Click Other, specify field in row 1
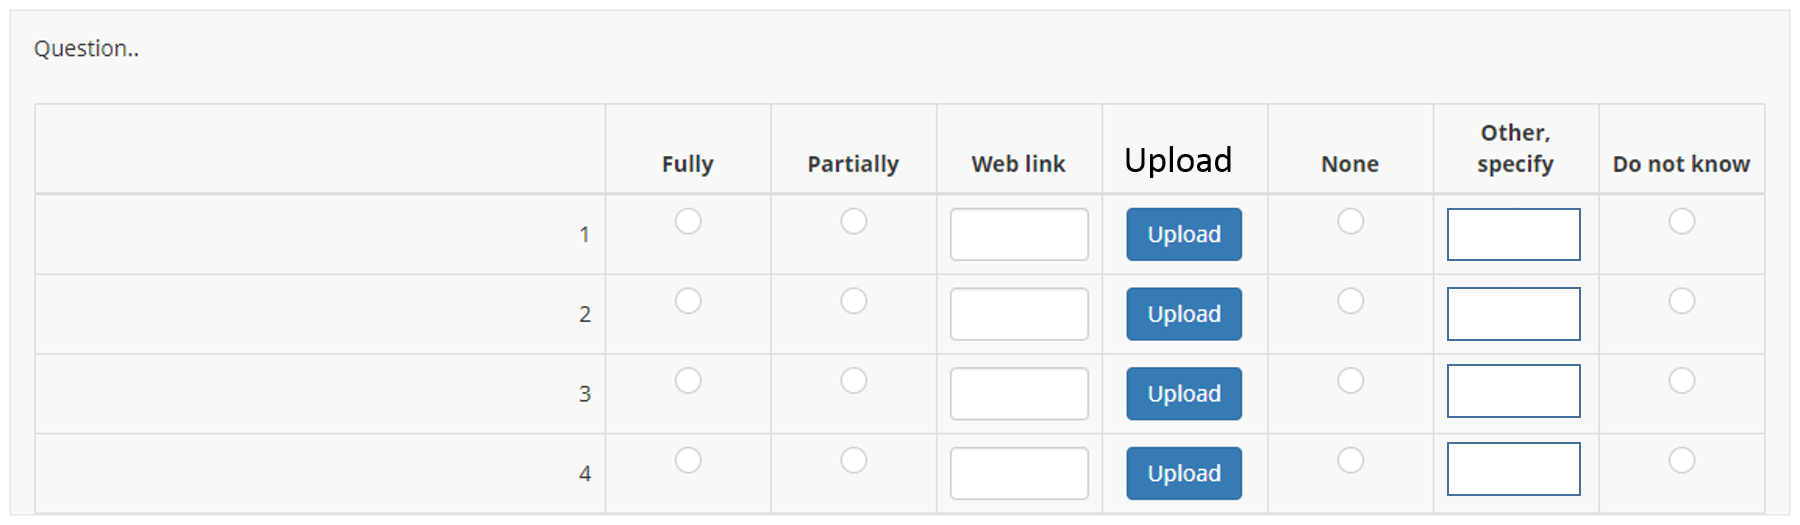 tap(1513, 234)
